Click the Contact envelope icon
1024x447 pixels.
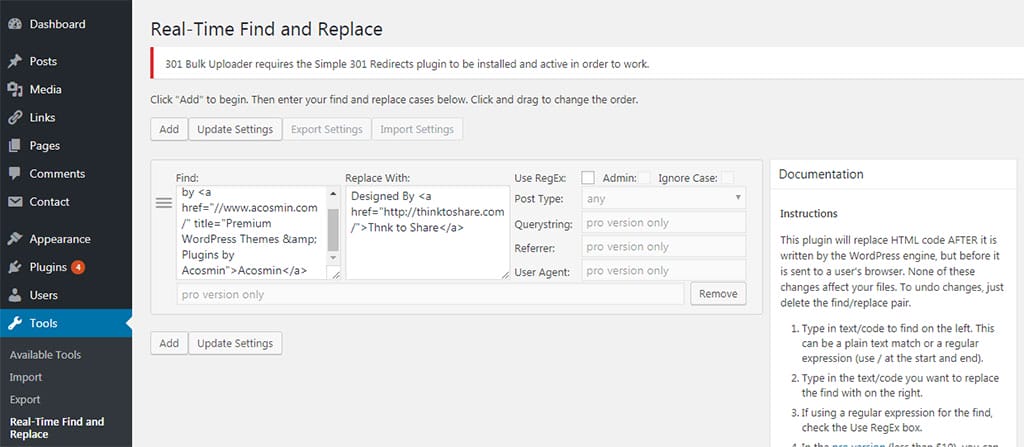point(15,202)
